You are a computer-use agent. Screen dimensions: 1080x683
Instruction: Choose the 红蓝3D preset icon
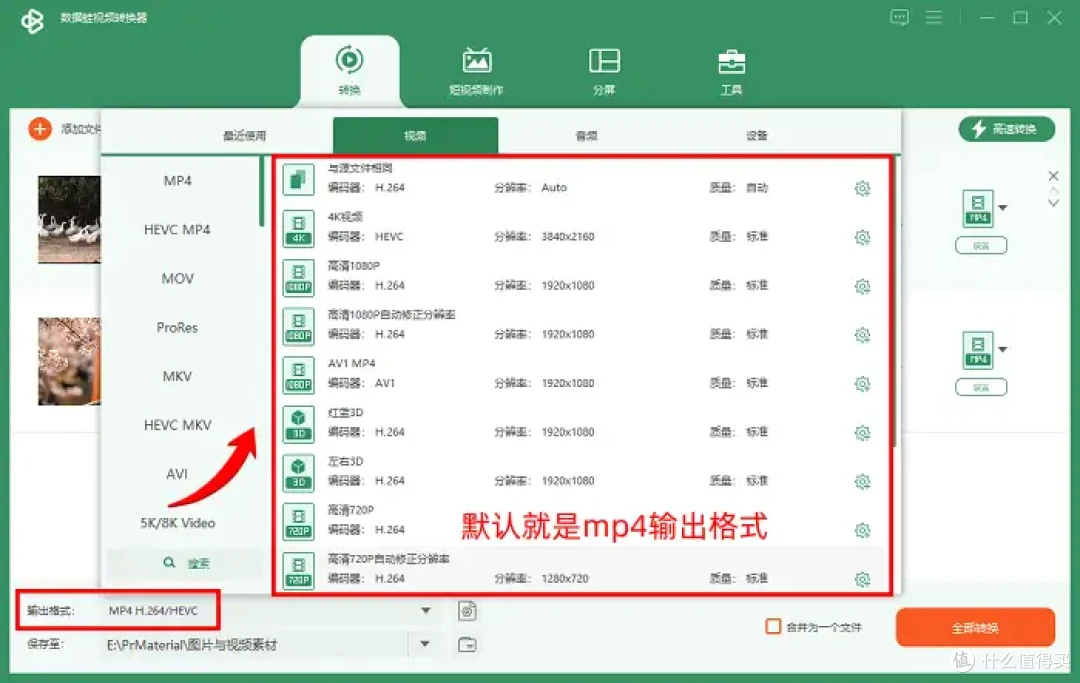298,424
